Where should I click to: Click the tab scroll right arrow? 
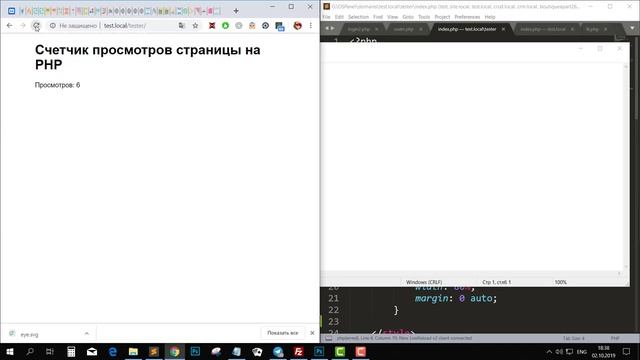coord(333,29)
